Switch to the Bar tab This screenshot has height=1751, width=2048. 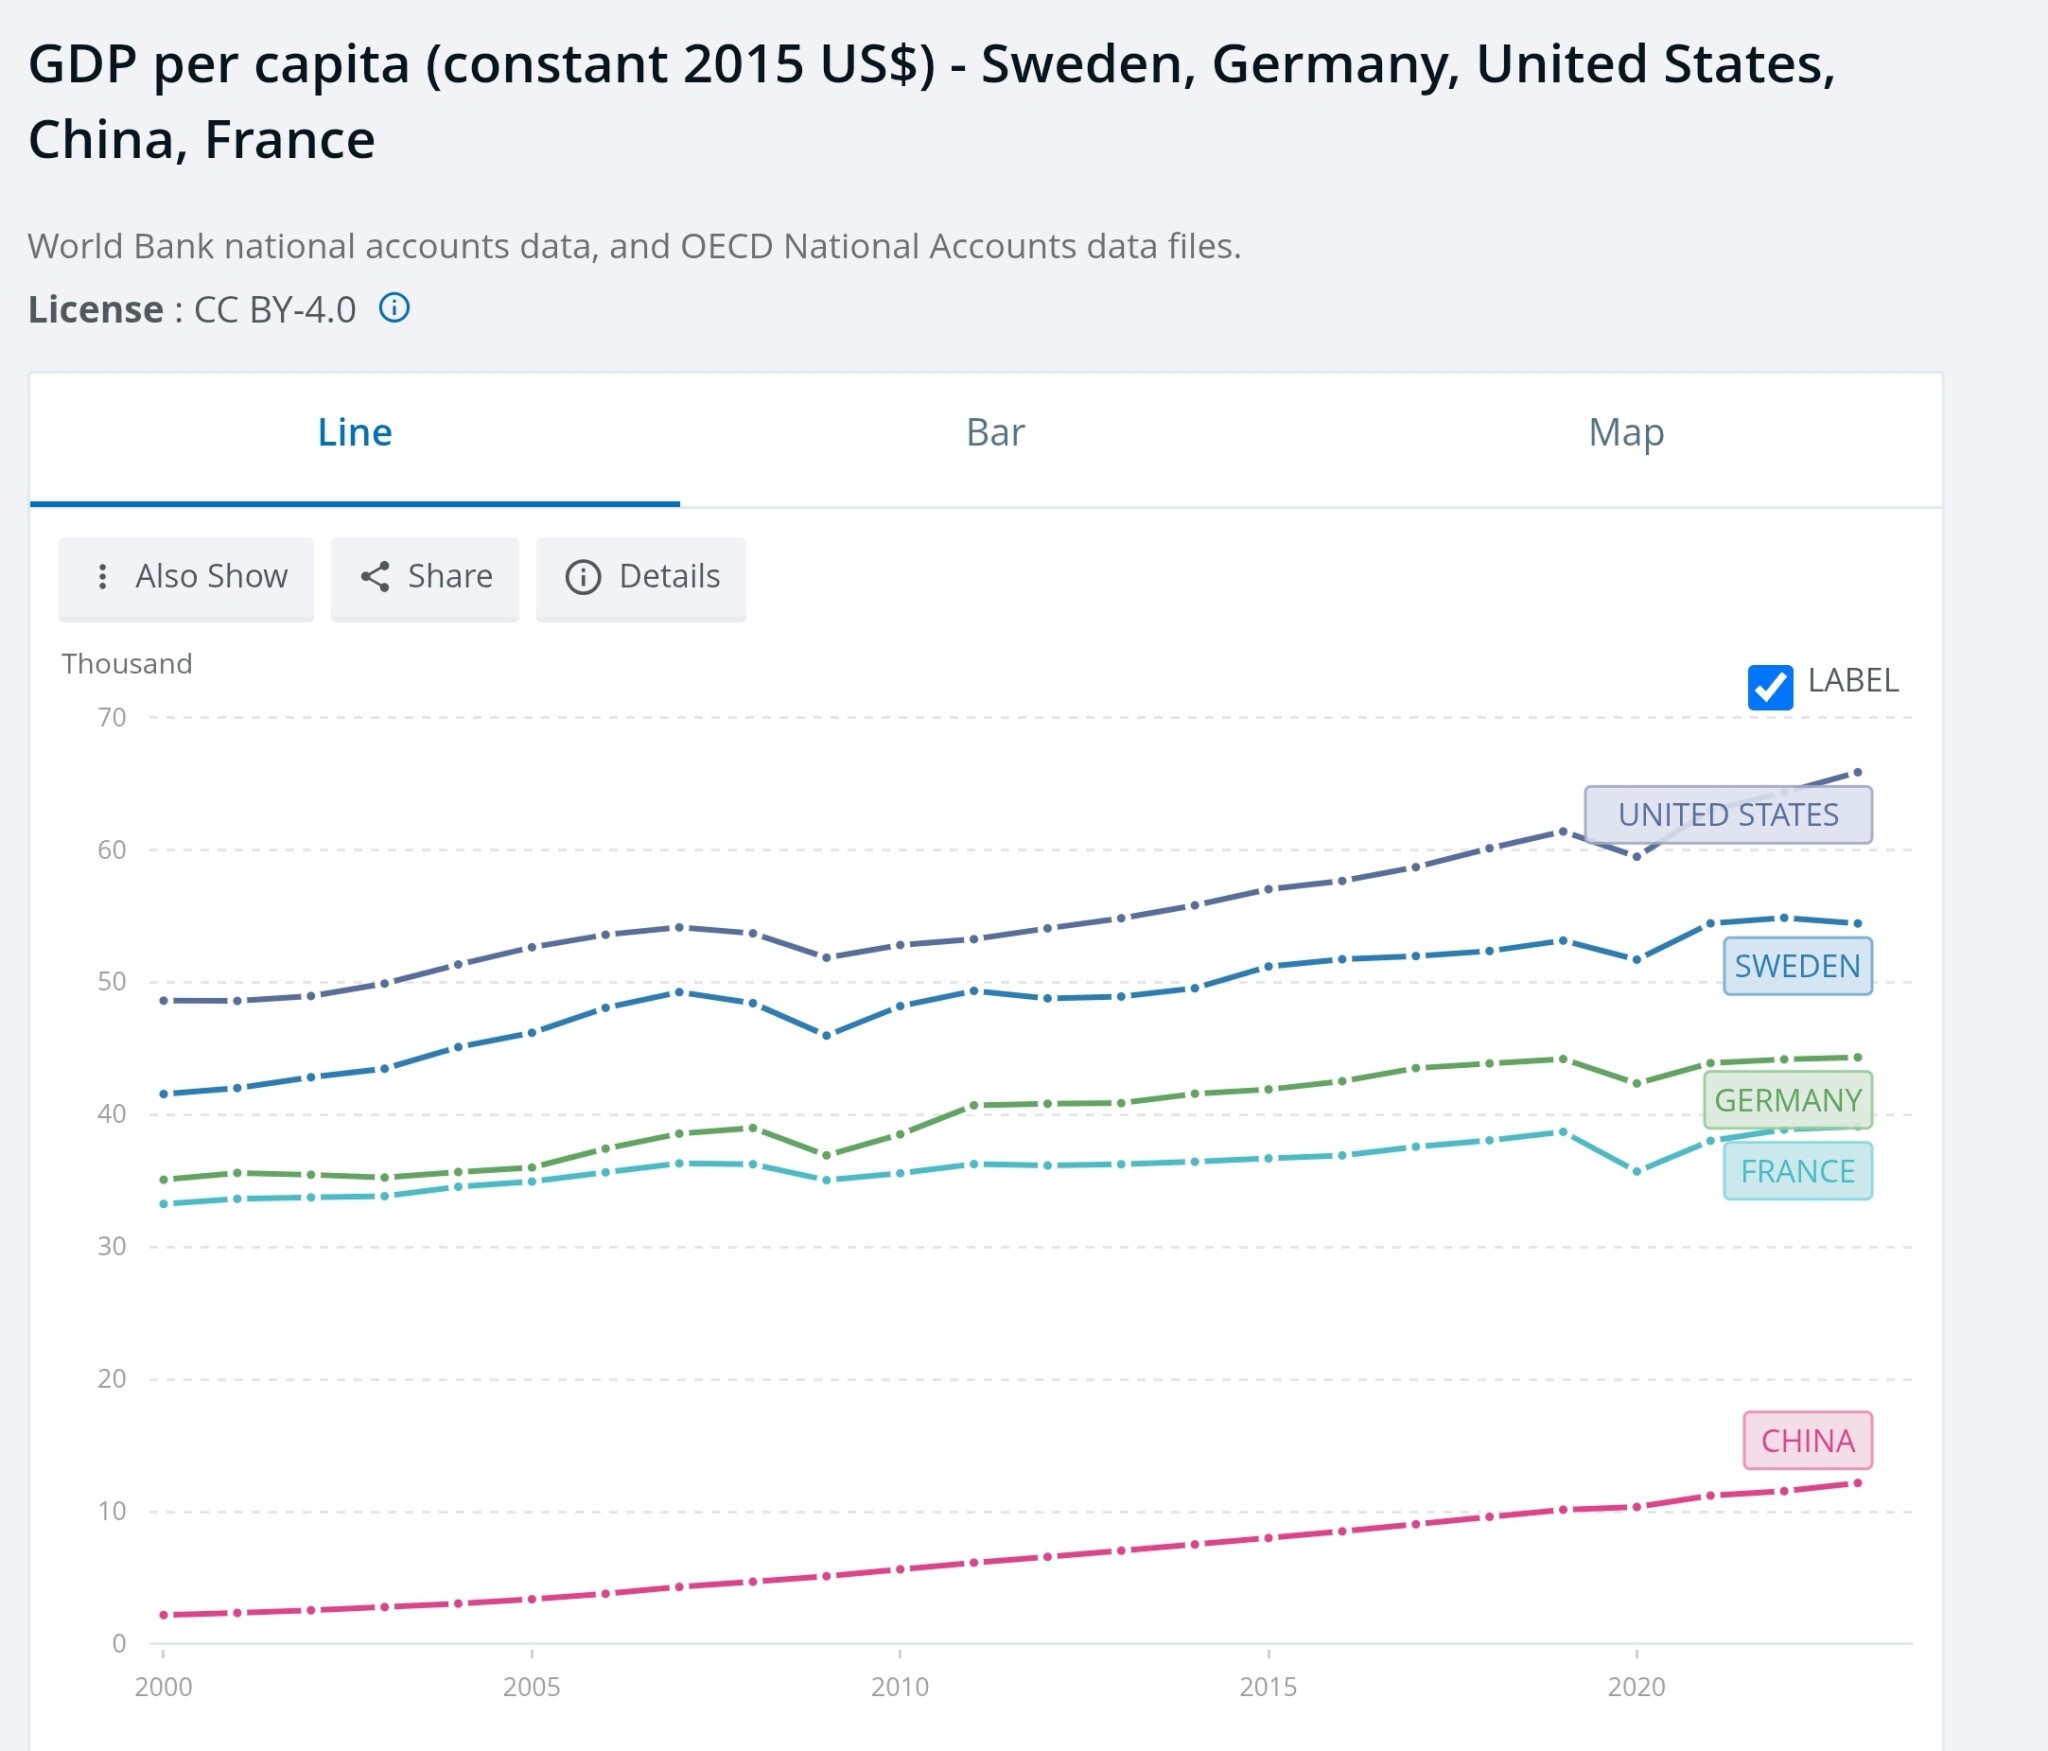pyautogui.click(x=995, y=433)
